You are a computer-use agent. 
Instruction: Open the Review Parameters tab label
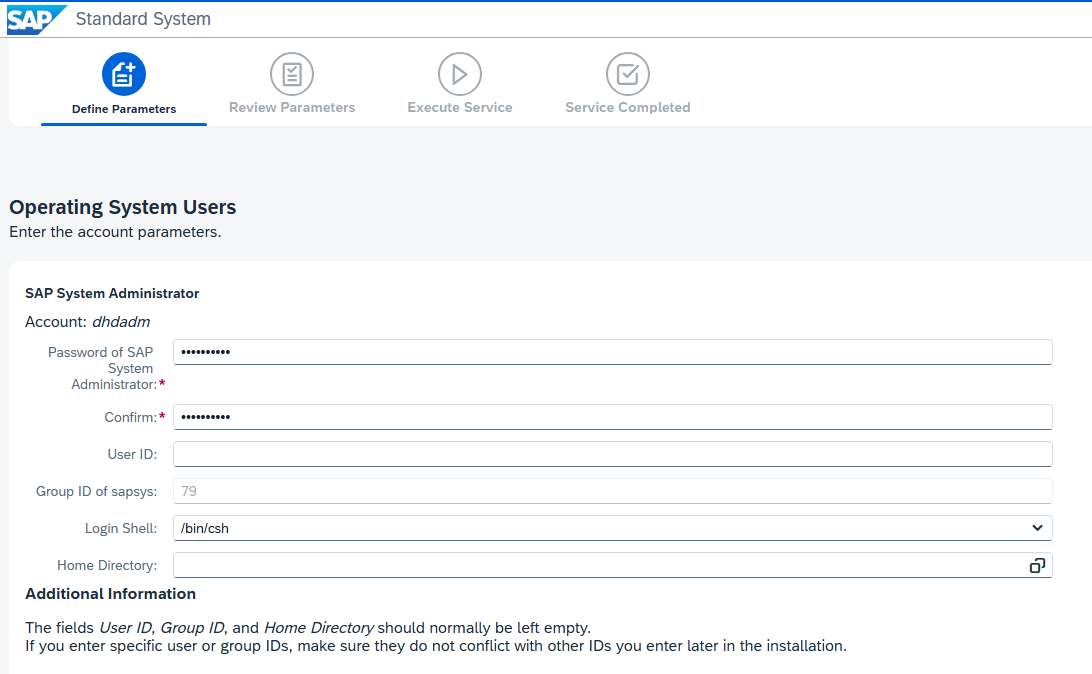tap(292, 107)
